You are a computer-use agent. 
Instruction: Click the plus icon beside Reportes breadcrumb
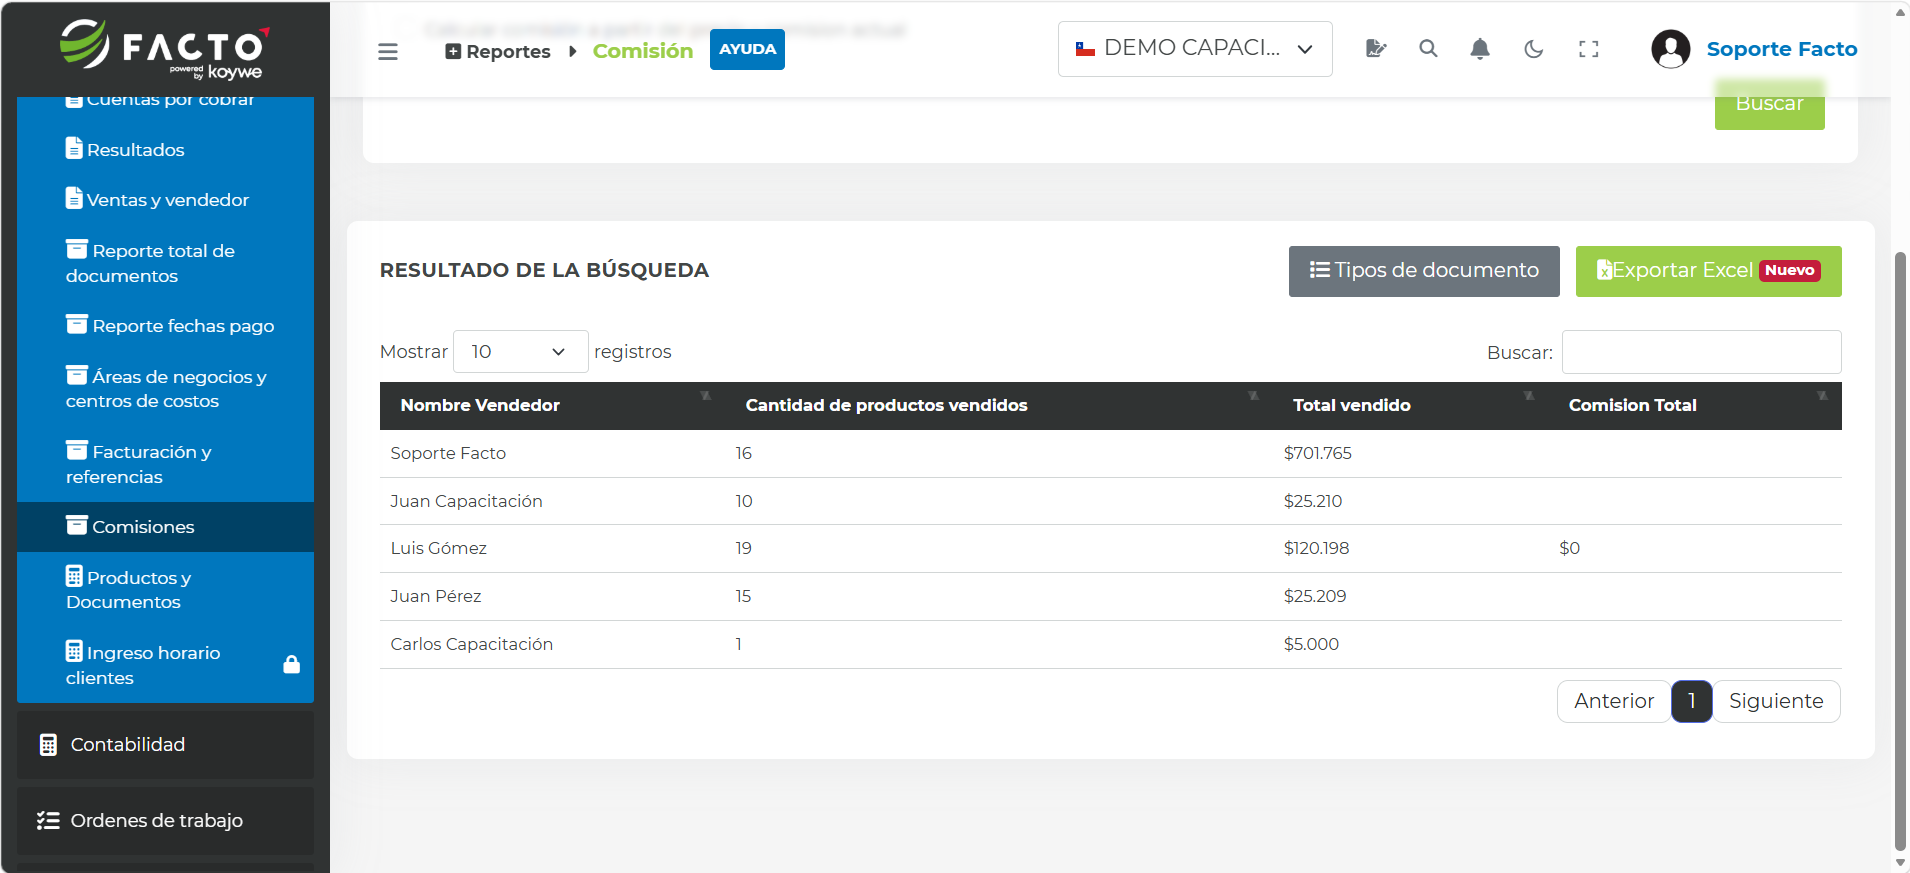click(453, 51)
